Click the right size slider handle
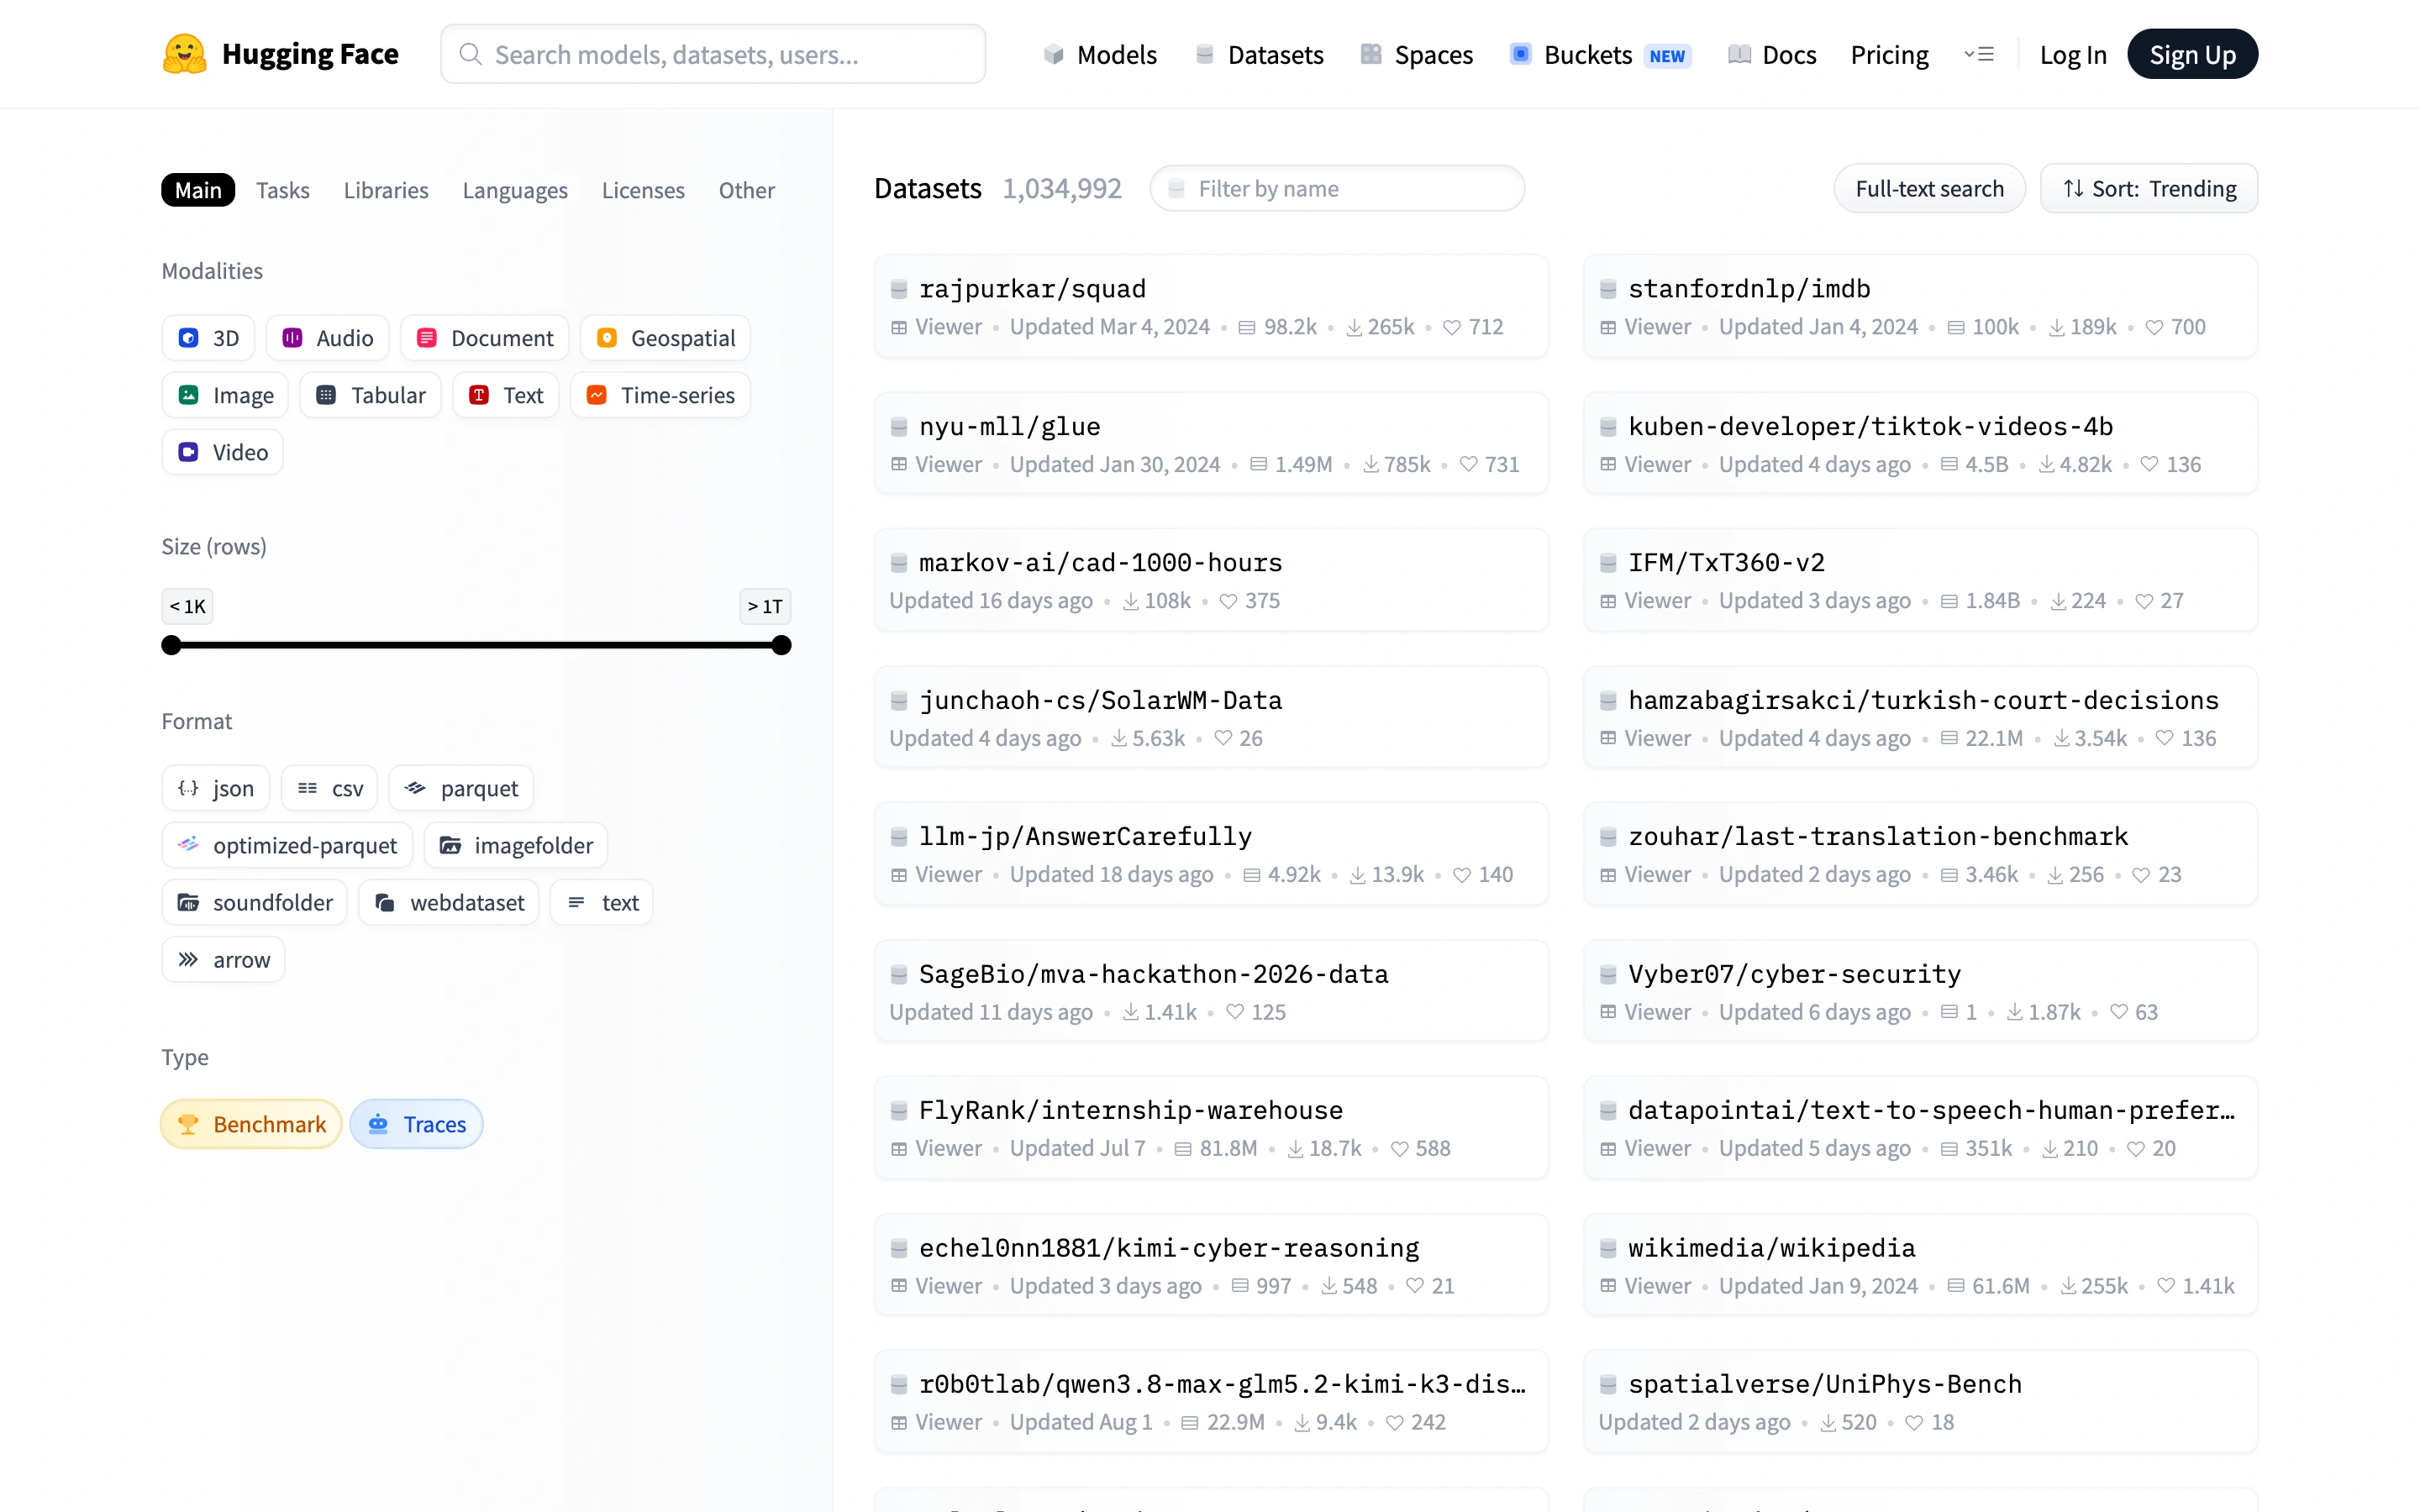 click(782, 645)
